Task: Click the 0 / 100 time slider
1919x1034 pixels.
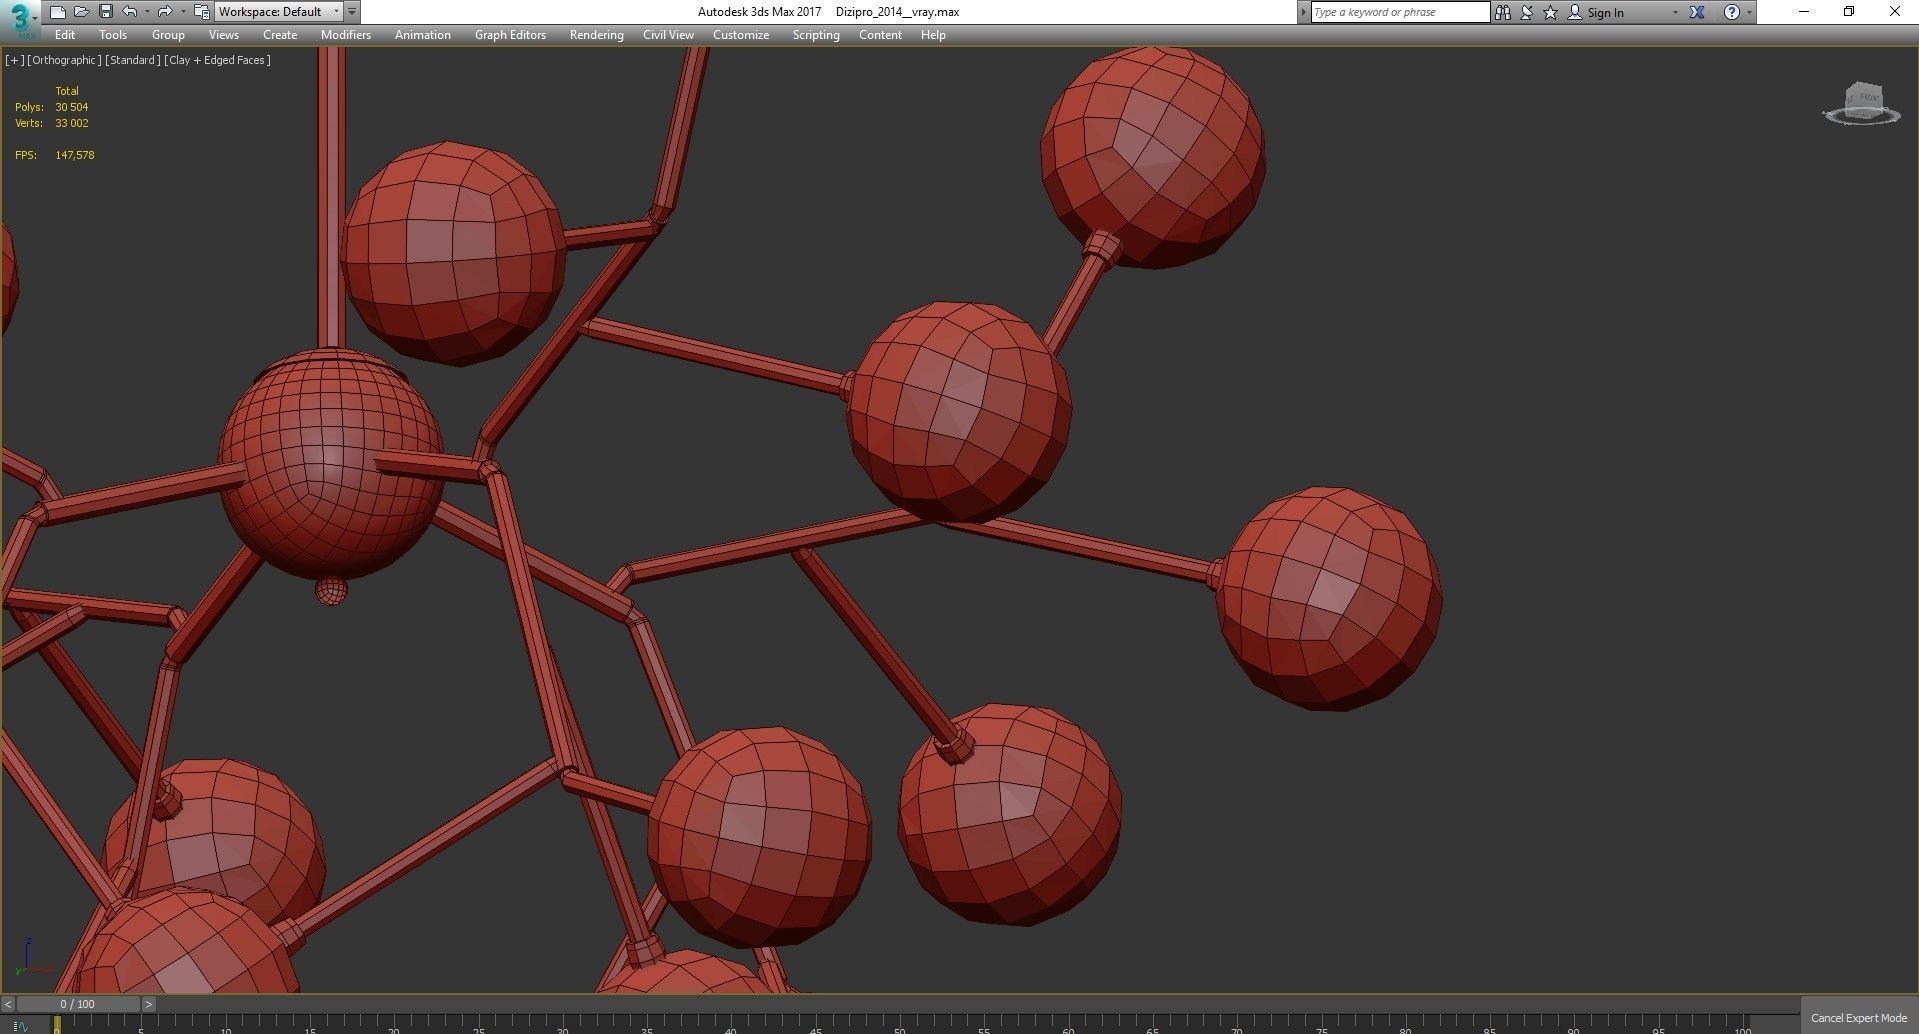Action: [x=78, y=1004]
